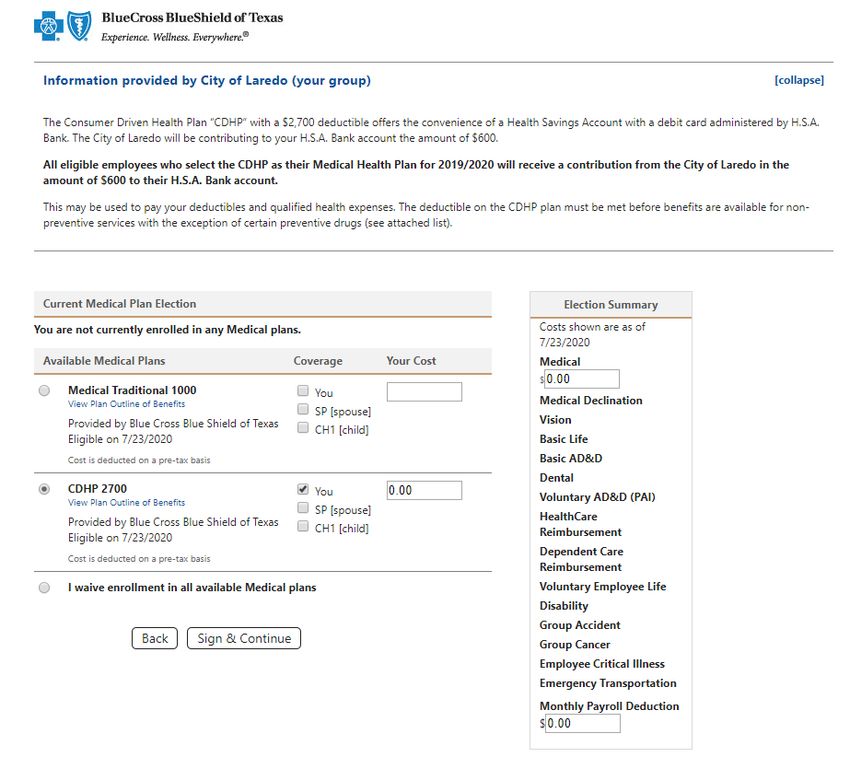Select 'Vision' in the Election Summary
850x757 pixels.
click(555, 420)
